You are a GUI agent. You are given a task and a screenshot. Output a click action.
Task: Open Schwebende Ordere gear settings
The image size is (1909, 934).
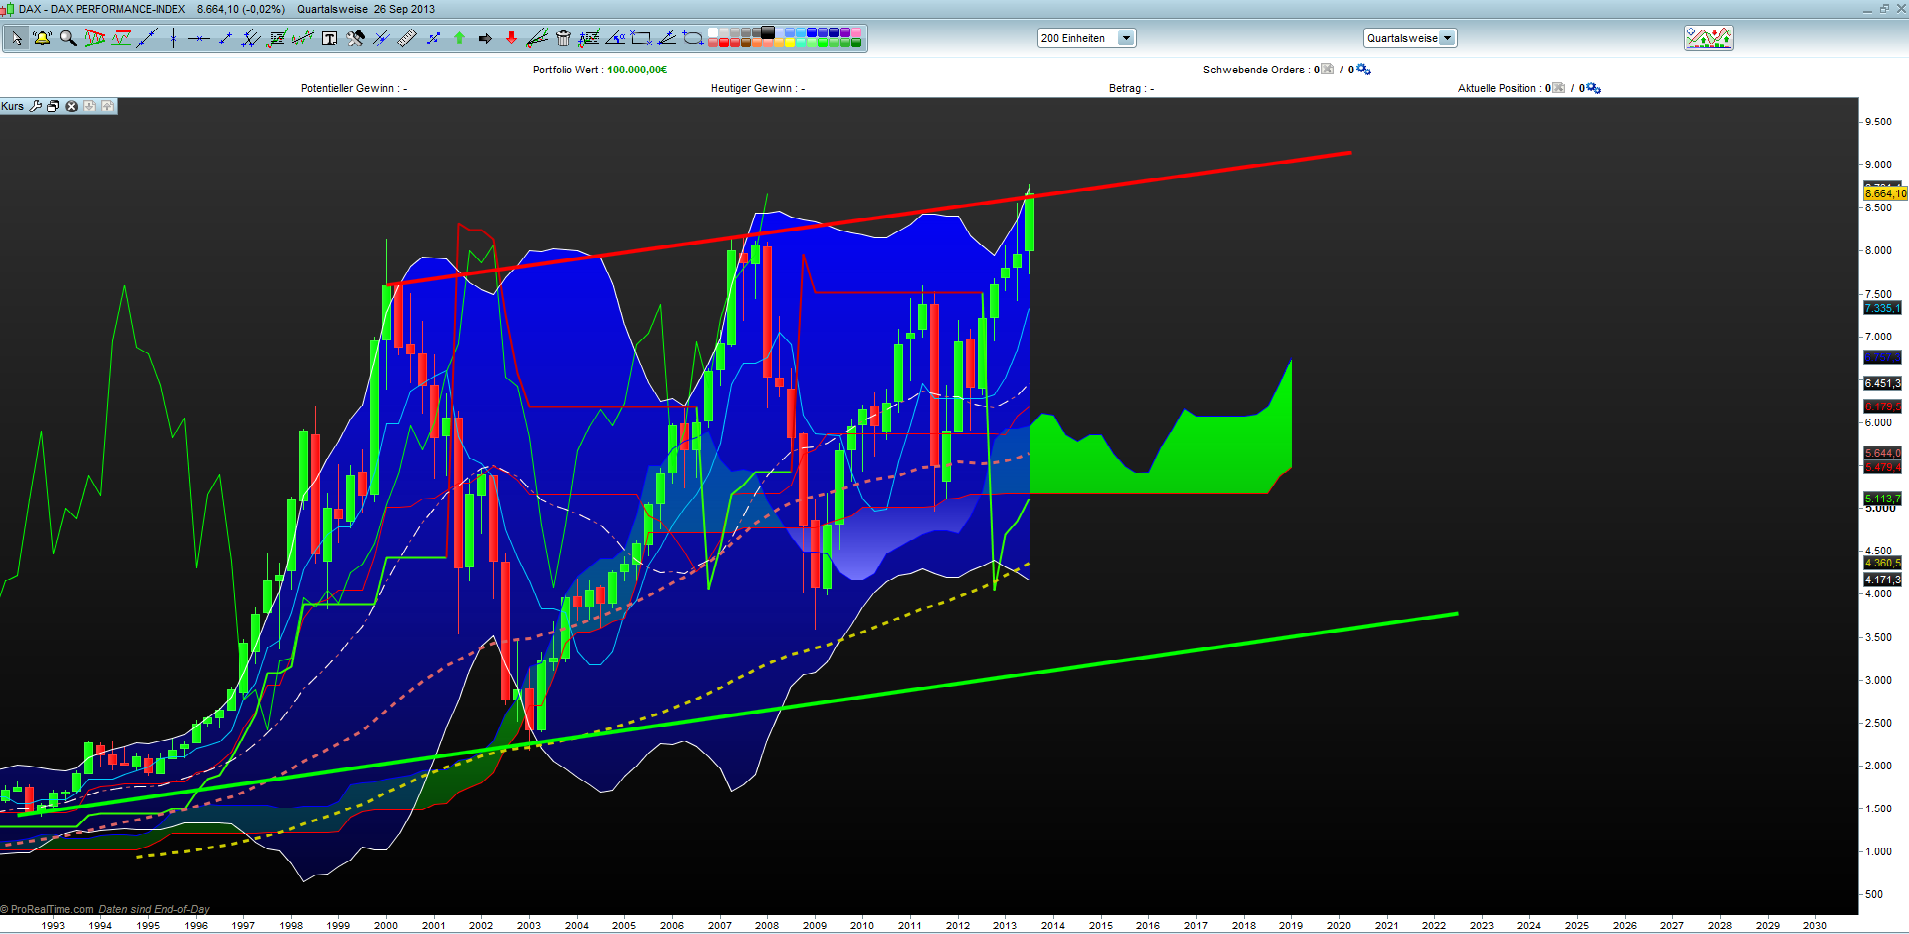pos(1363,69)
